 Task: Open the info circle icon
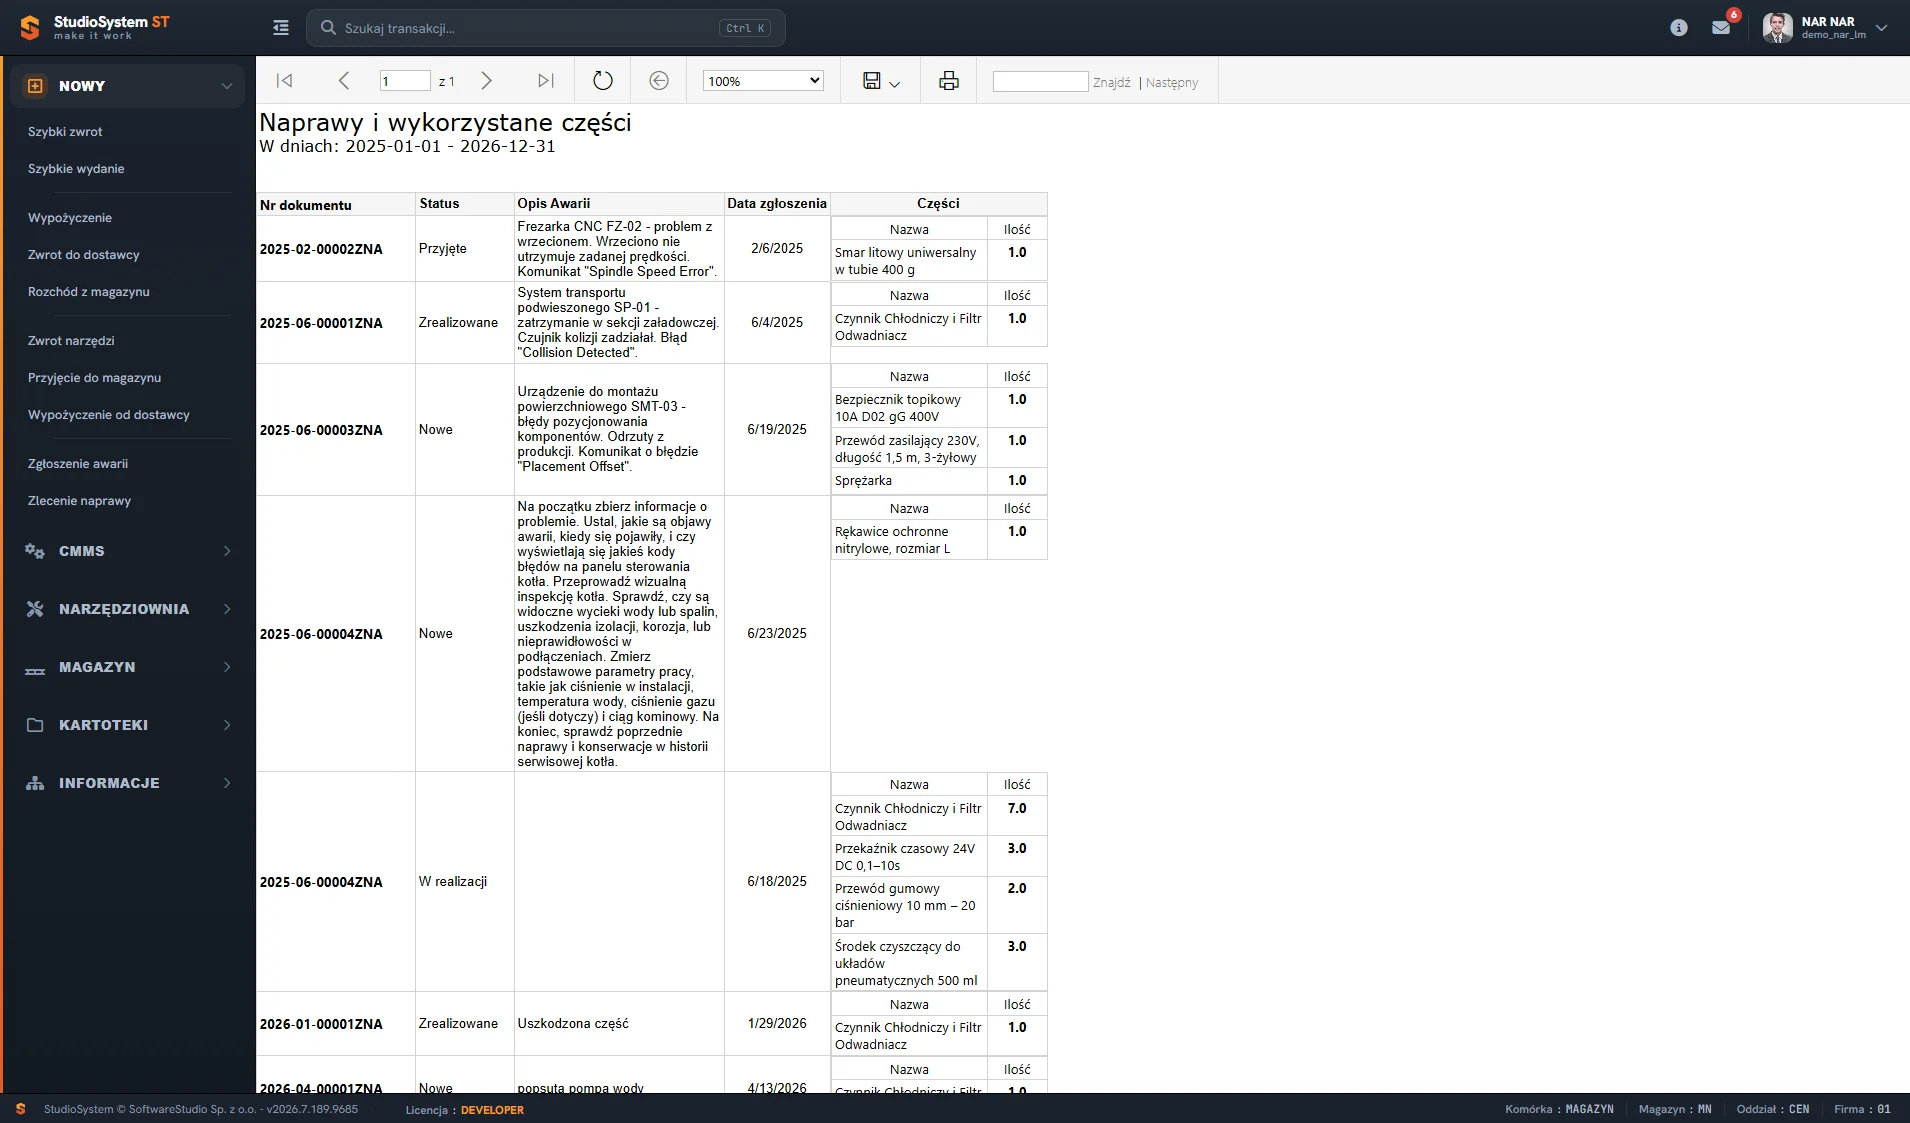click(x=1679, y=28)
